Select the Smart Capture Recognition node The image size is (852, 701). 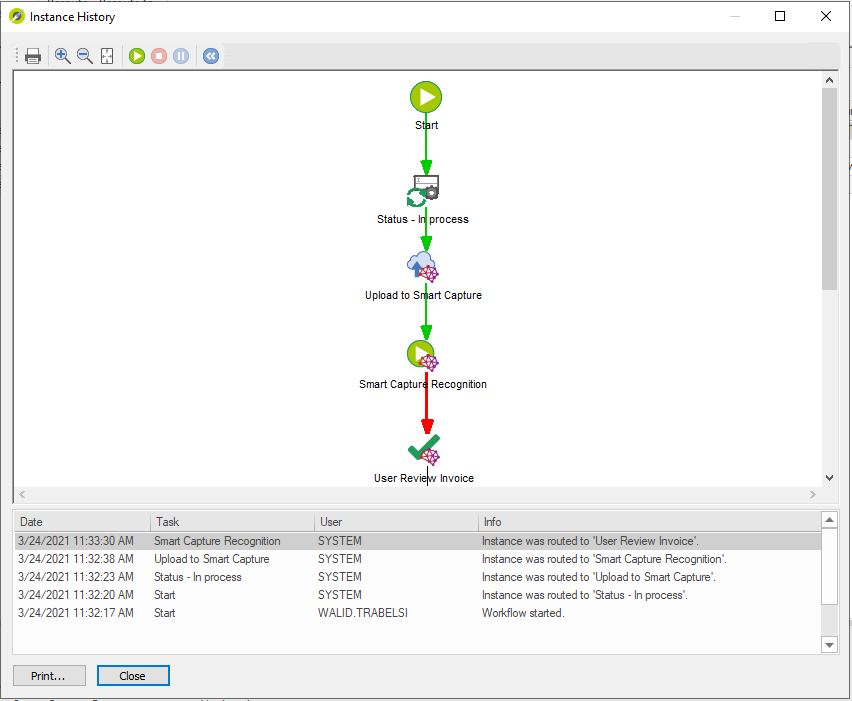coord(422,356)
